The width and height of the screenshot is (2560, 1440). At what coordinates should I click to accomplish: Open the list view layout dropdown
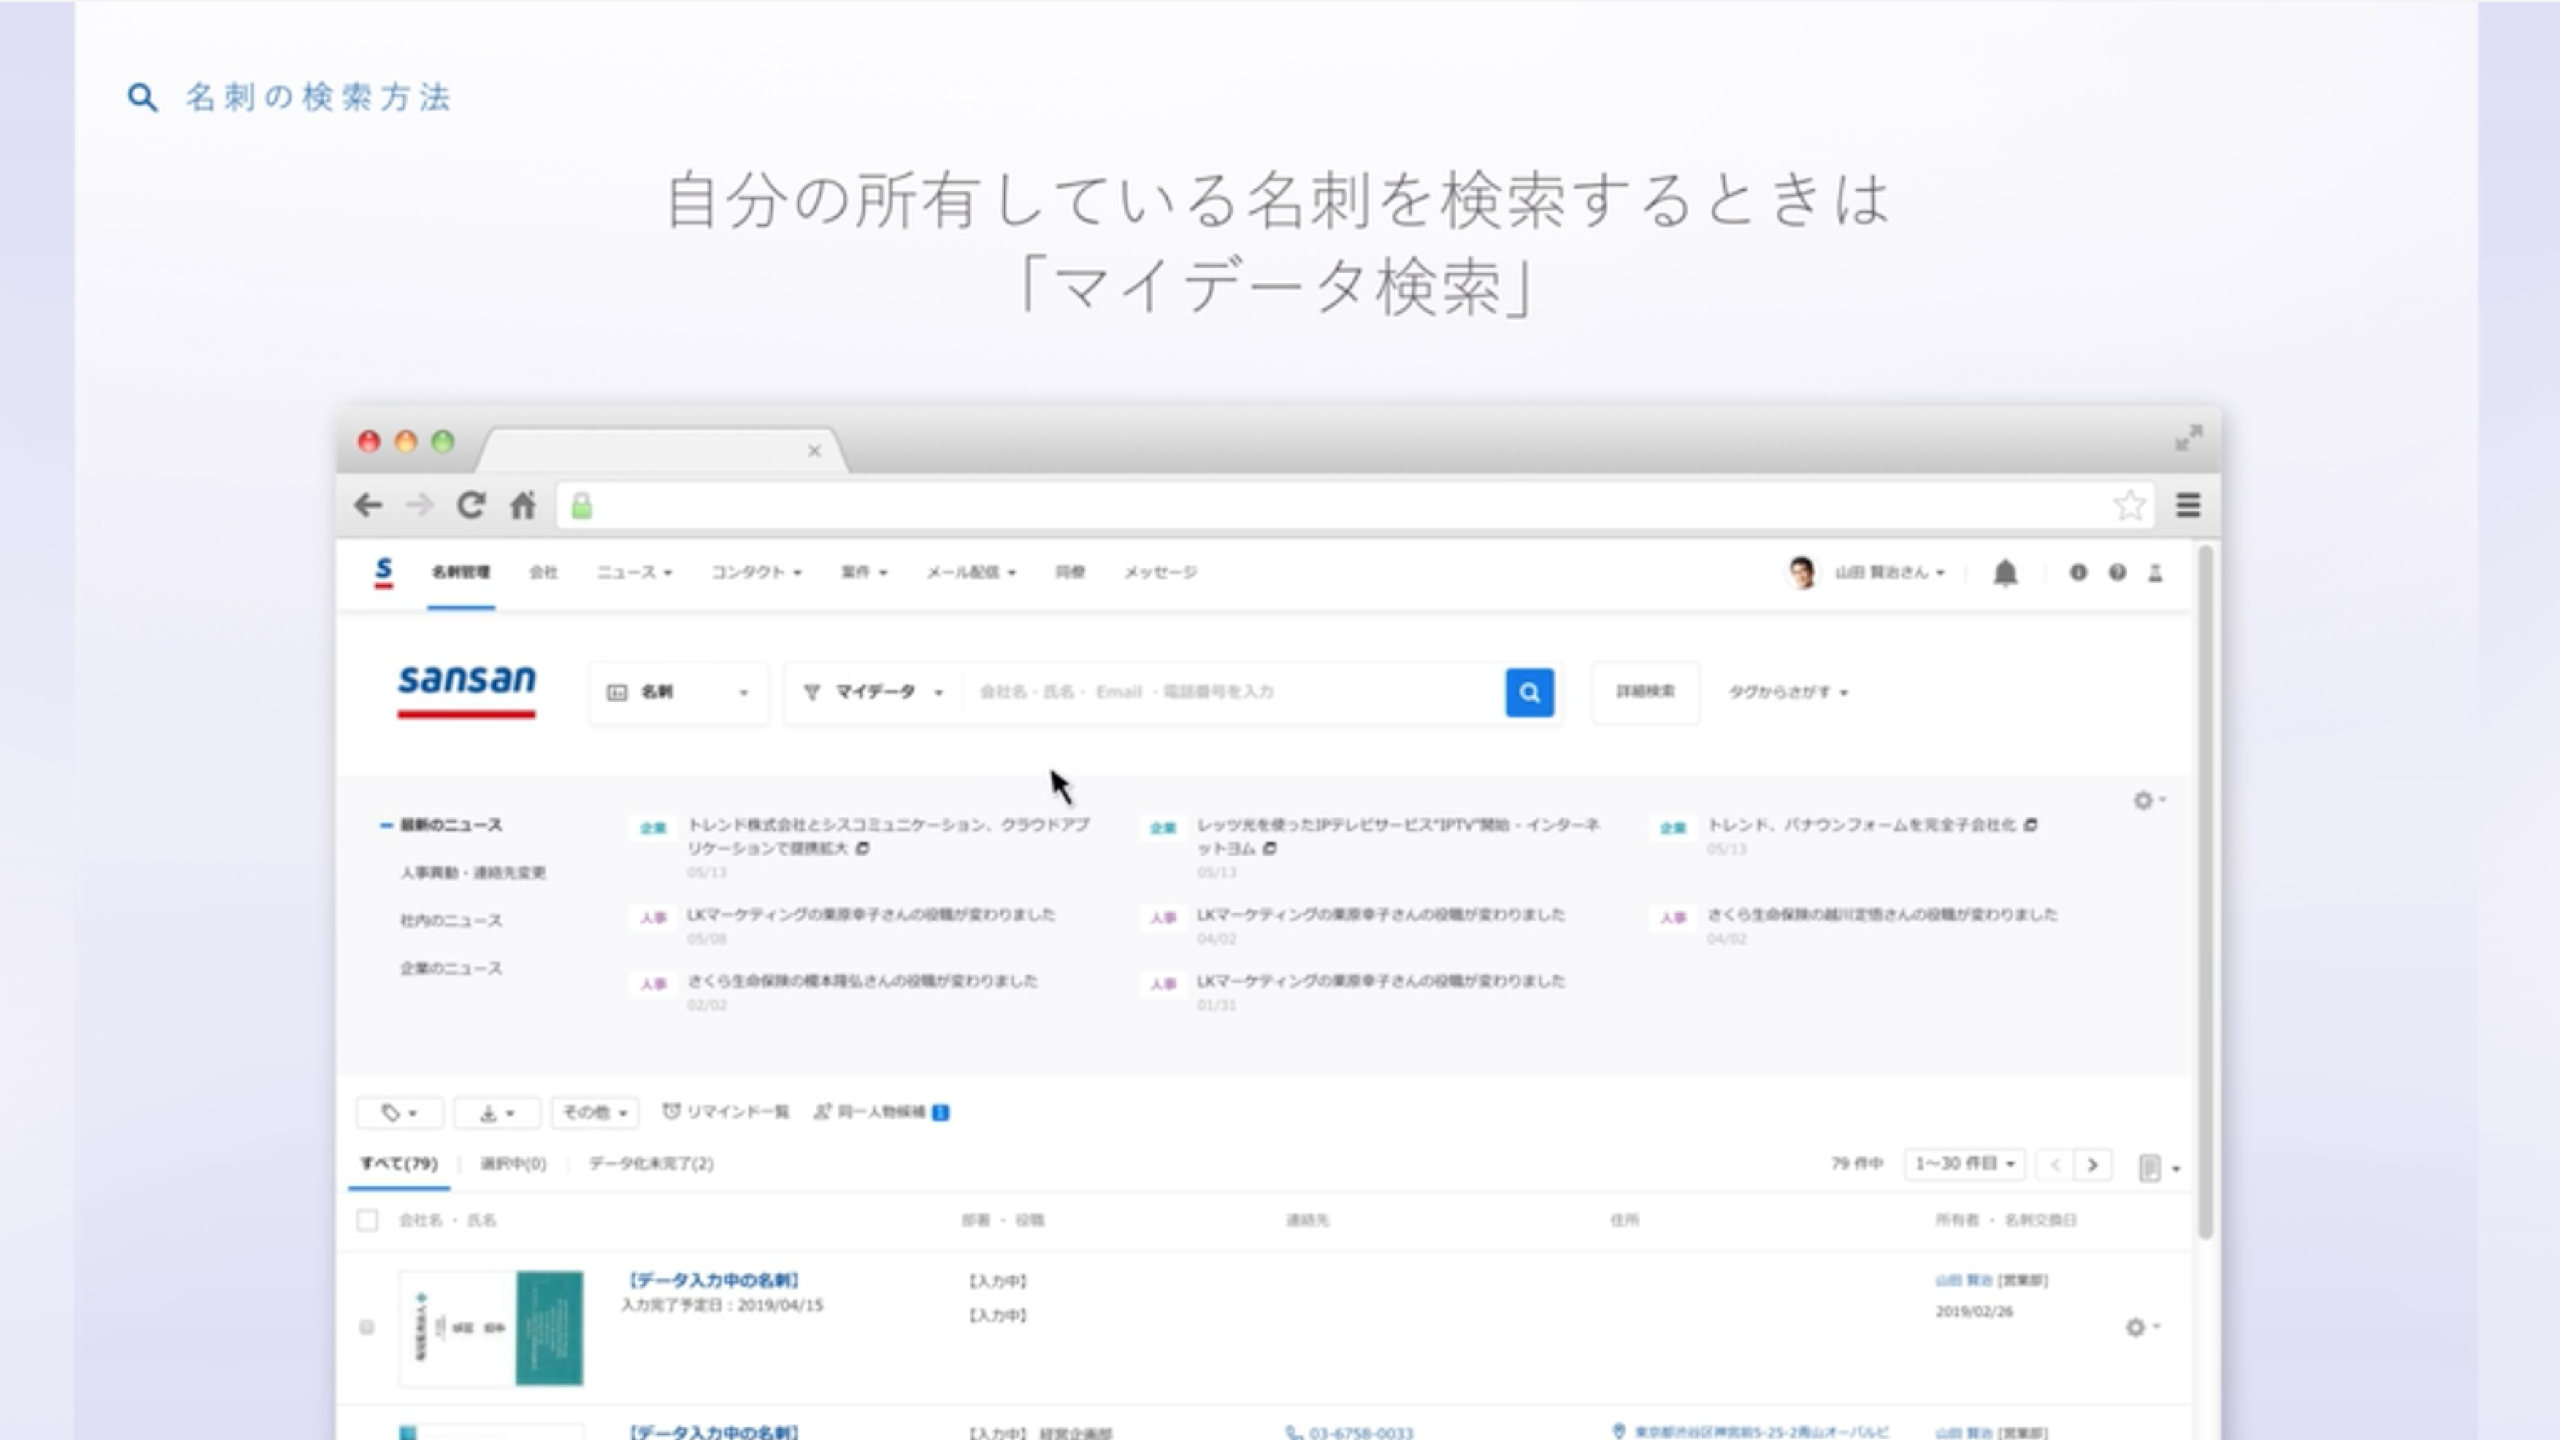tap(2159, 1167)
